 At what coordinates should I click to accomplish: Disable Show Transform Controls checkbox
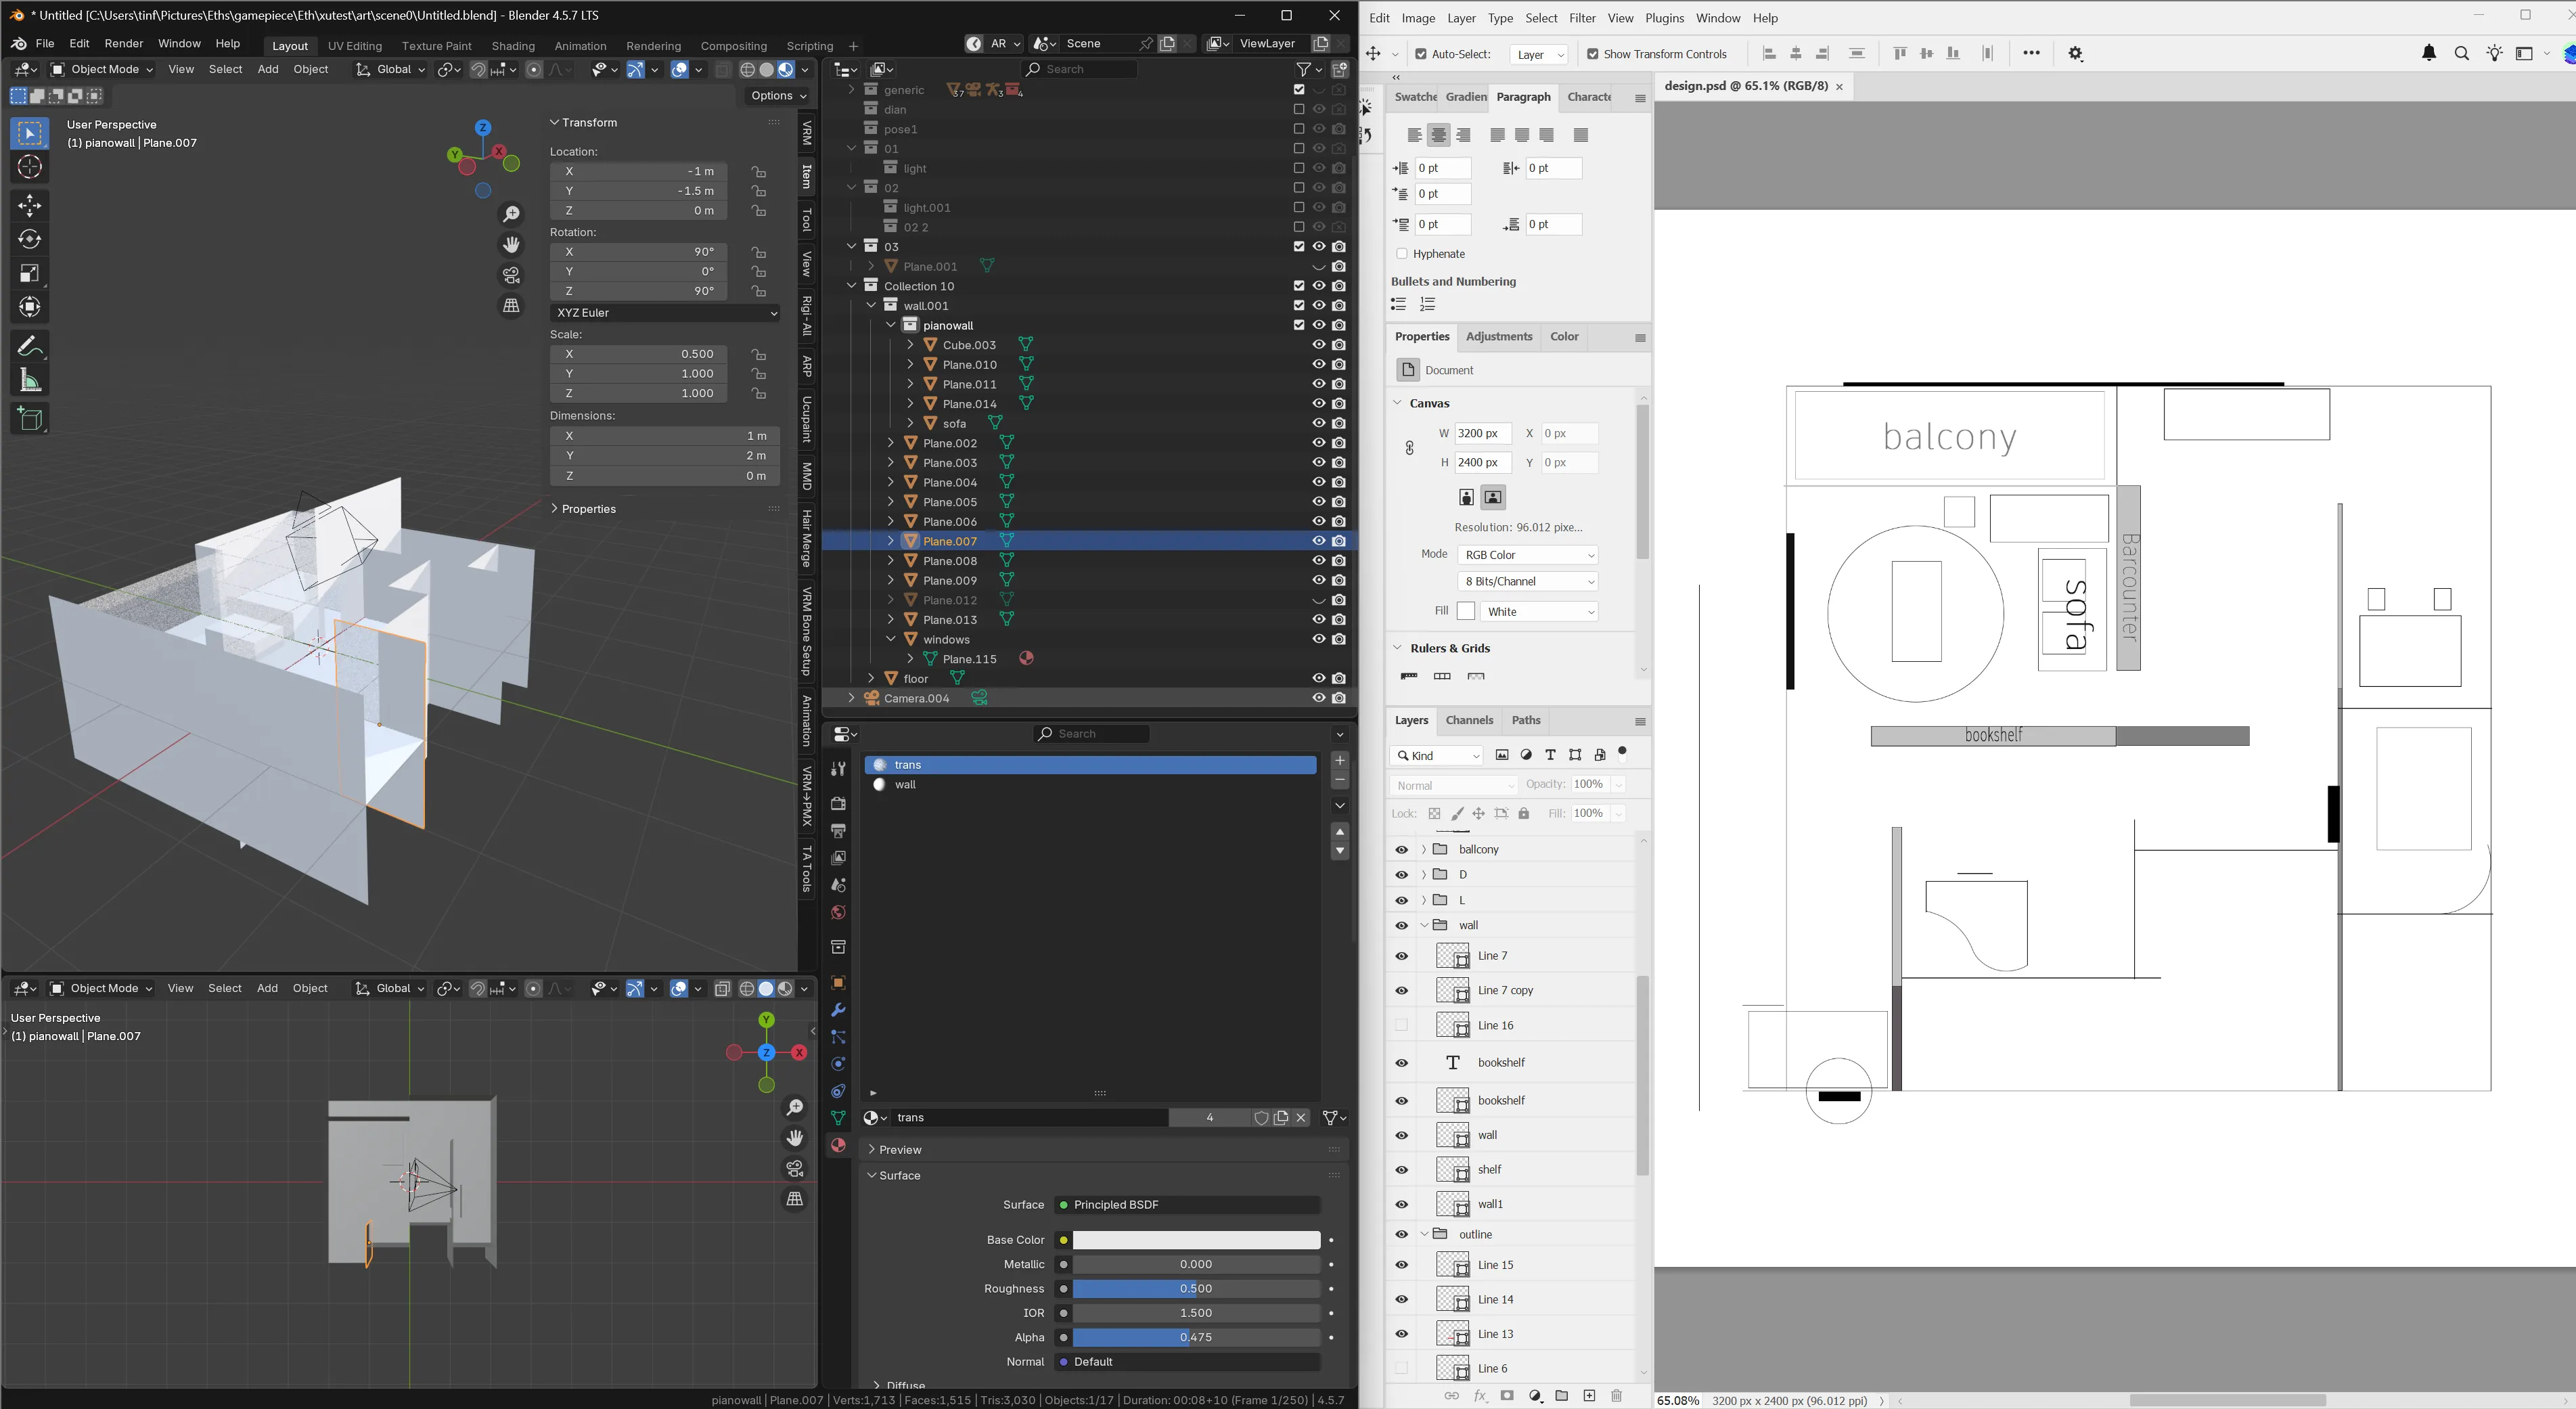click(1593, 54)
